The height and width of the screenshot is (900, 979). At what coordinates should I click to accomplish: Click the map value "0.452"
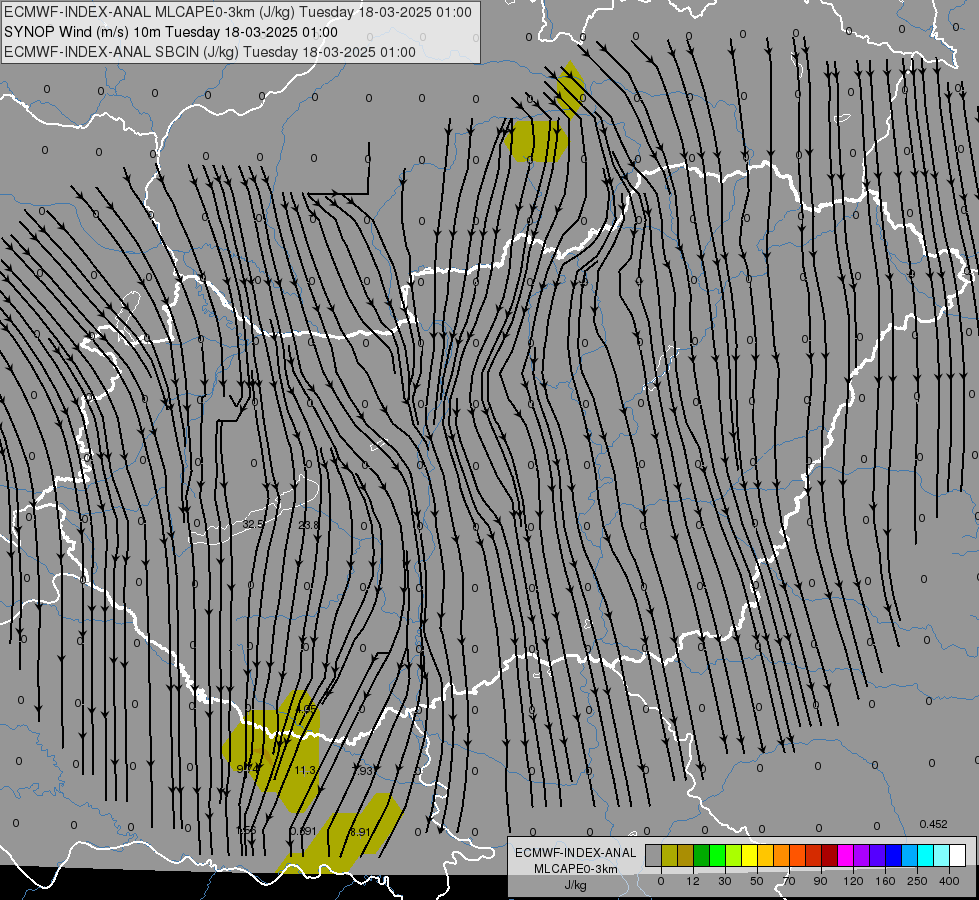[933, 824]
